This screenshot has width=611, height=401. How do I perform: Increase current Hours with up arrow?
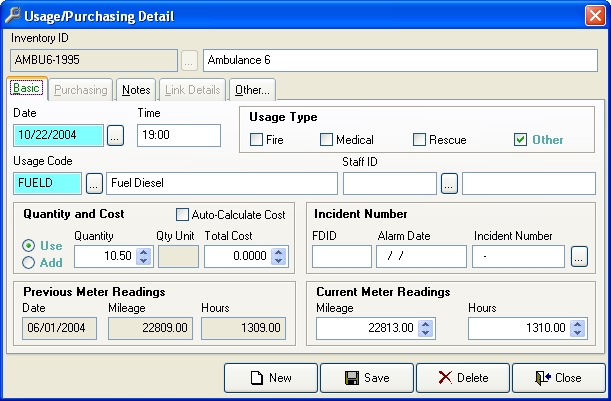coord(577,324)
